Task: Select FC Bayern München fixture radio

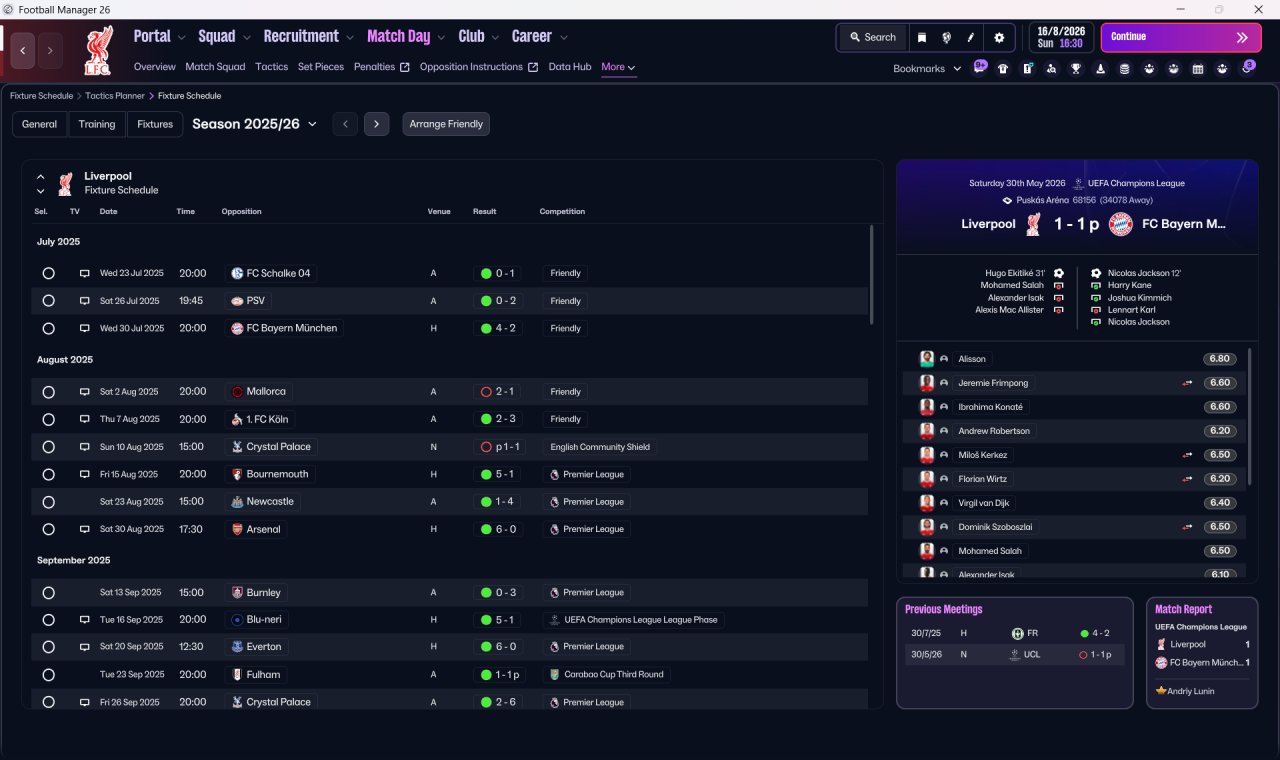Action: (x=48, y=328)
